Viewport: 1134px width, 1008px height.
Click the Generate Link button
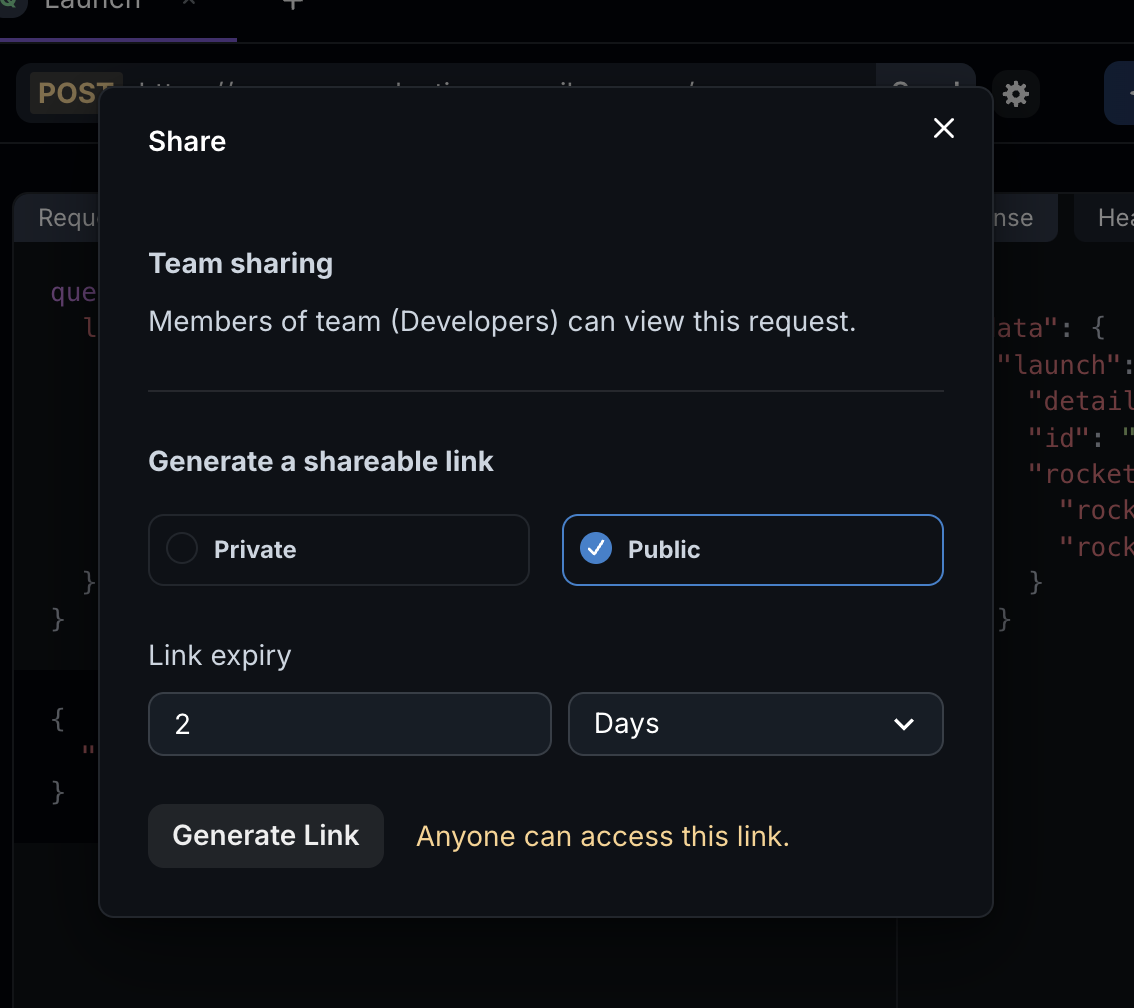265,835
